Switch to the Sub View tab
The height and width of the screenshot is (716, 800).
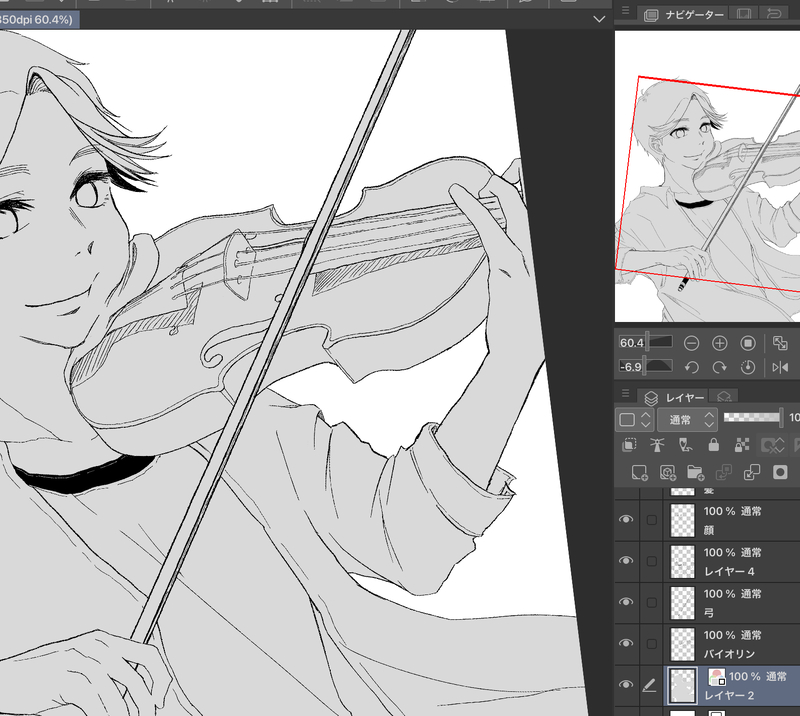[x=744, y=14]
